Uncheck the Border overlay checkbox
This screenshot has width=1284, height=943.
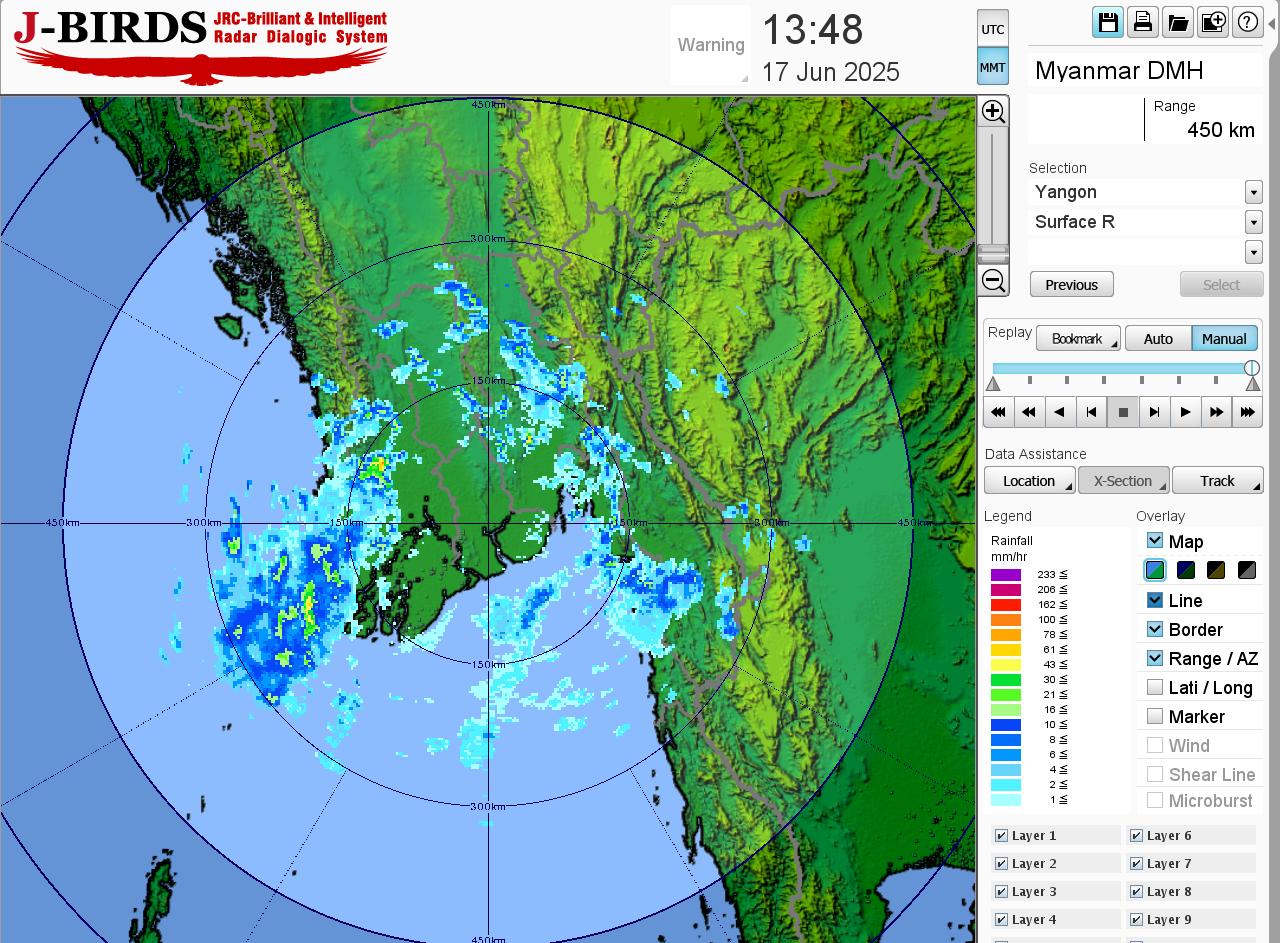[1155, 629]
